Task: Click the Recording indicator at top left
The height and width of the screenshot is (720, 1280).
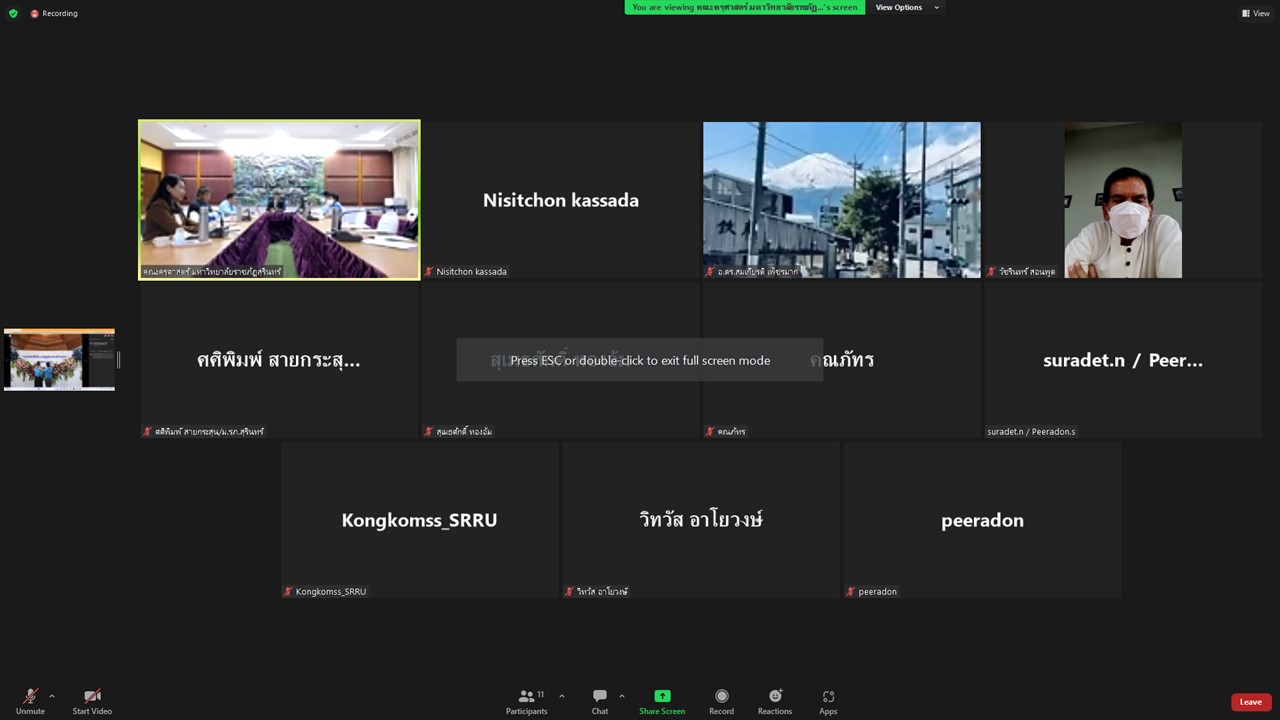Action: (x=54, y=13)
